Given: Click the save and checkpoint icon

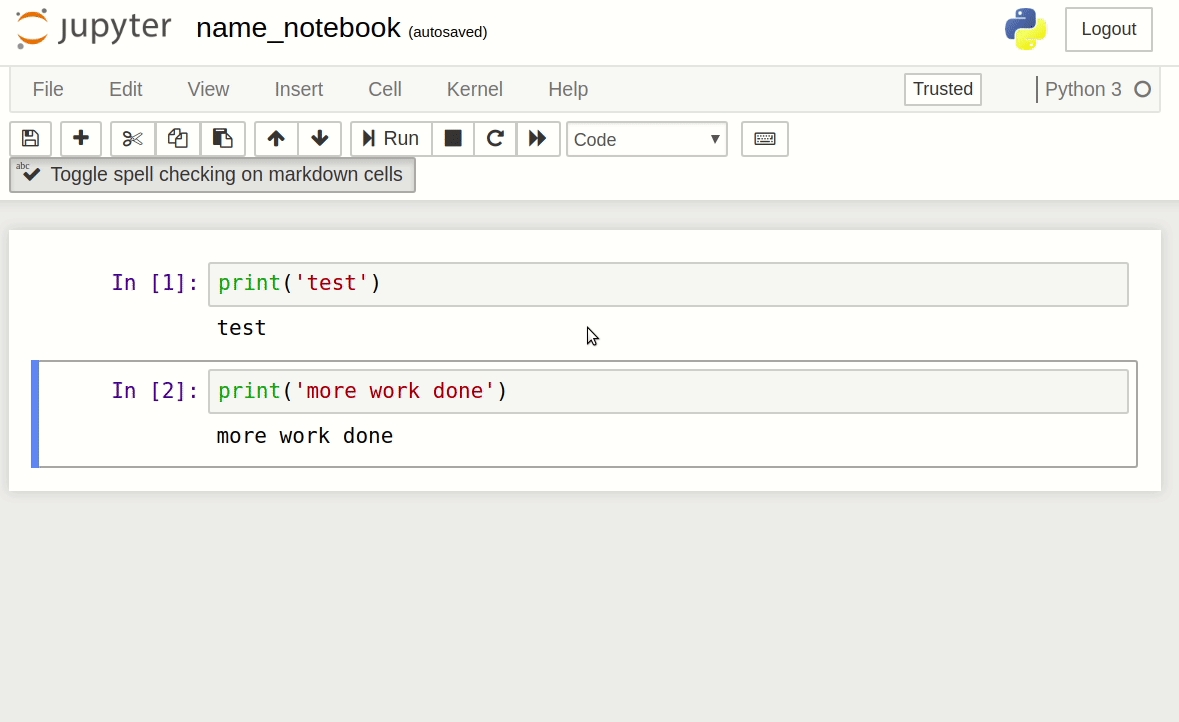Looking at the screenshot, I should 30,139.
